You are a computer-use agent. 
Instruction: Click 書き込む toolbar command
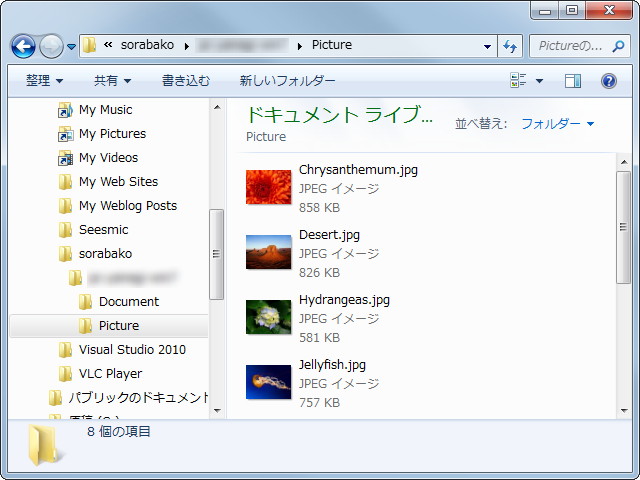click(x=186, y=81)
